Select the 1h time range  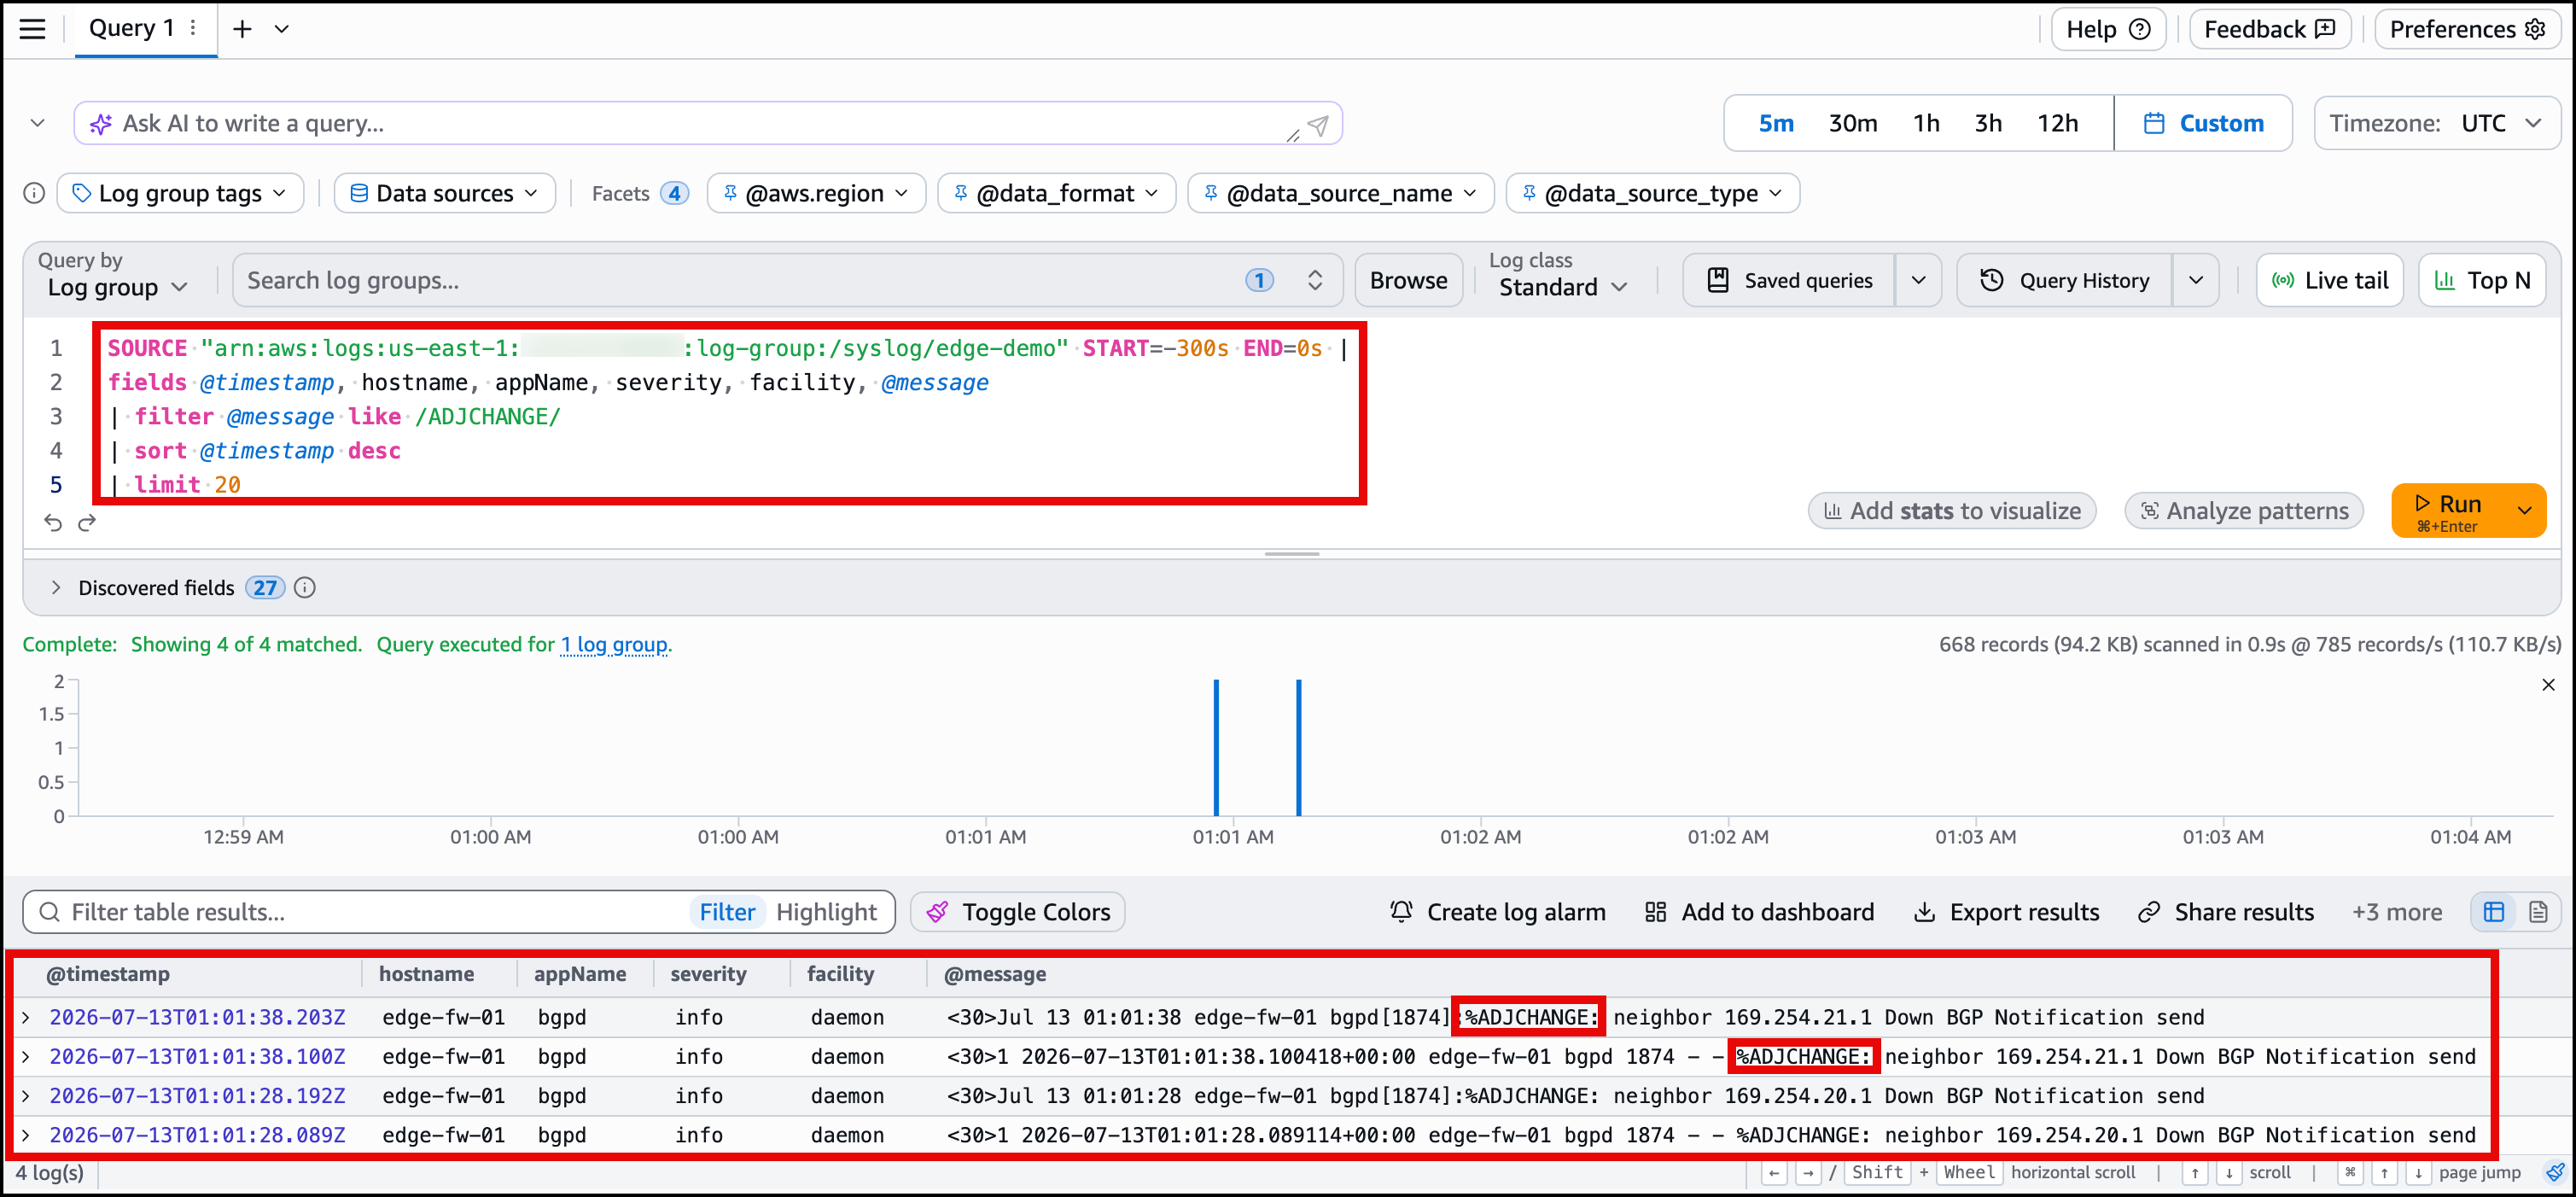(1926, 123)
